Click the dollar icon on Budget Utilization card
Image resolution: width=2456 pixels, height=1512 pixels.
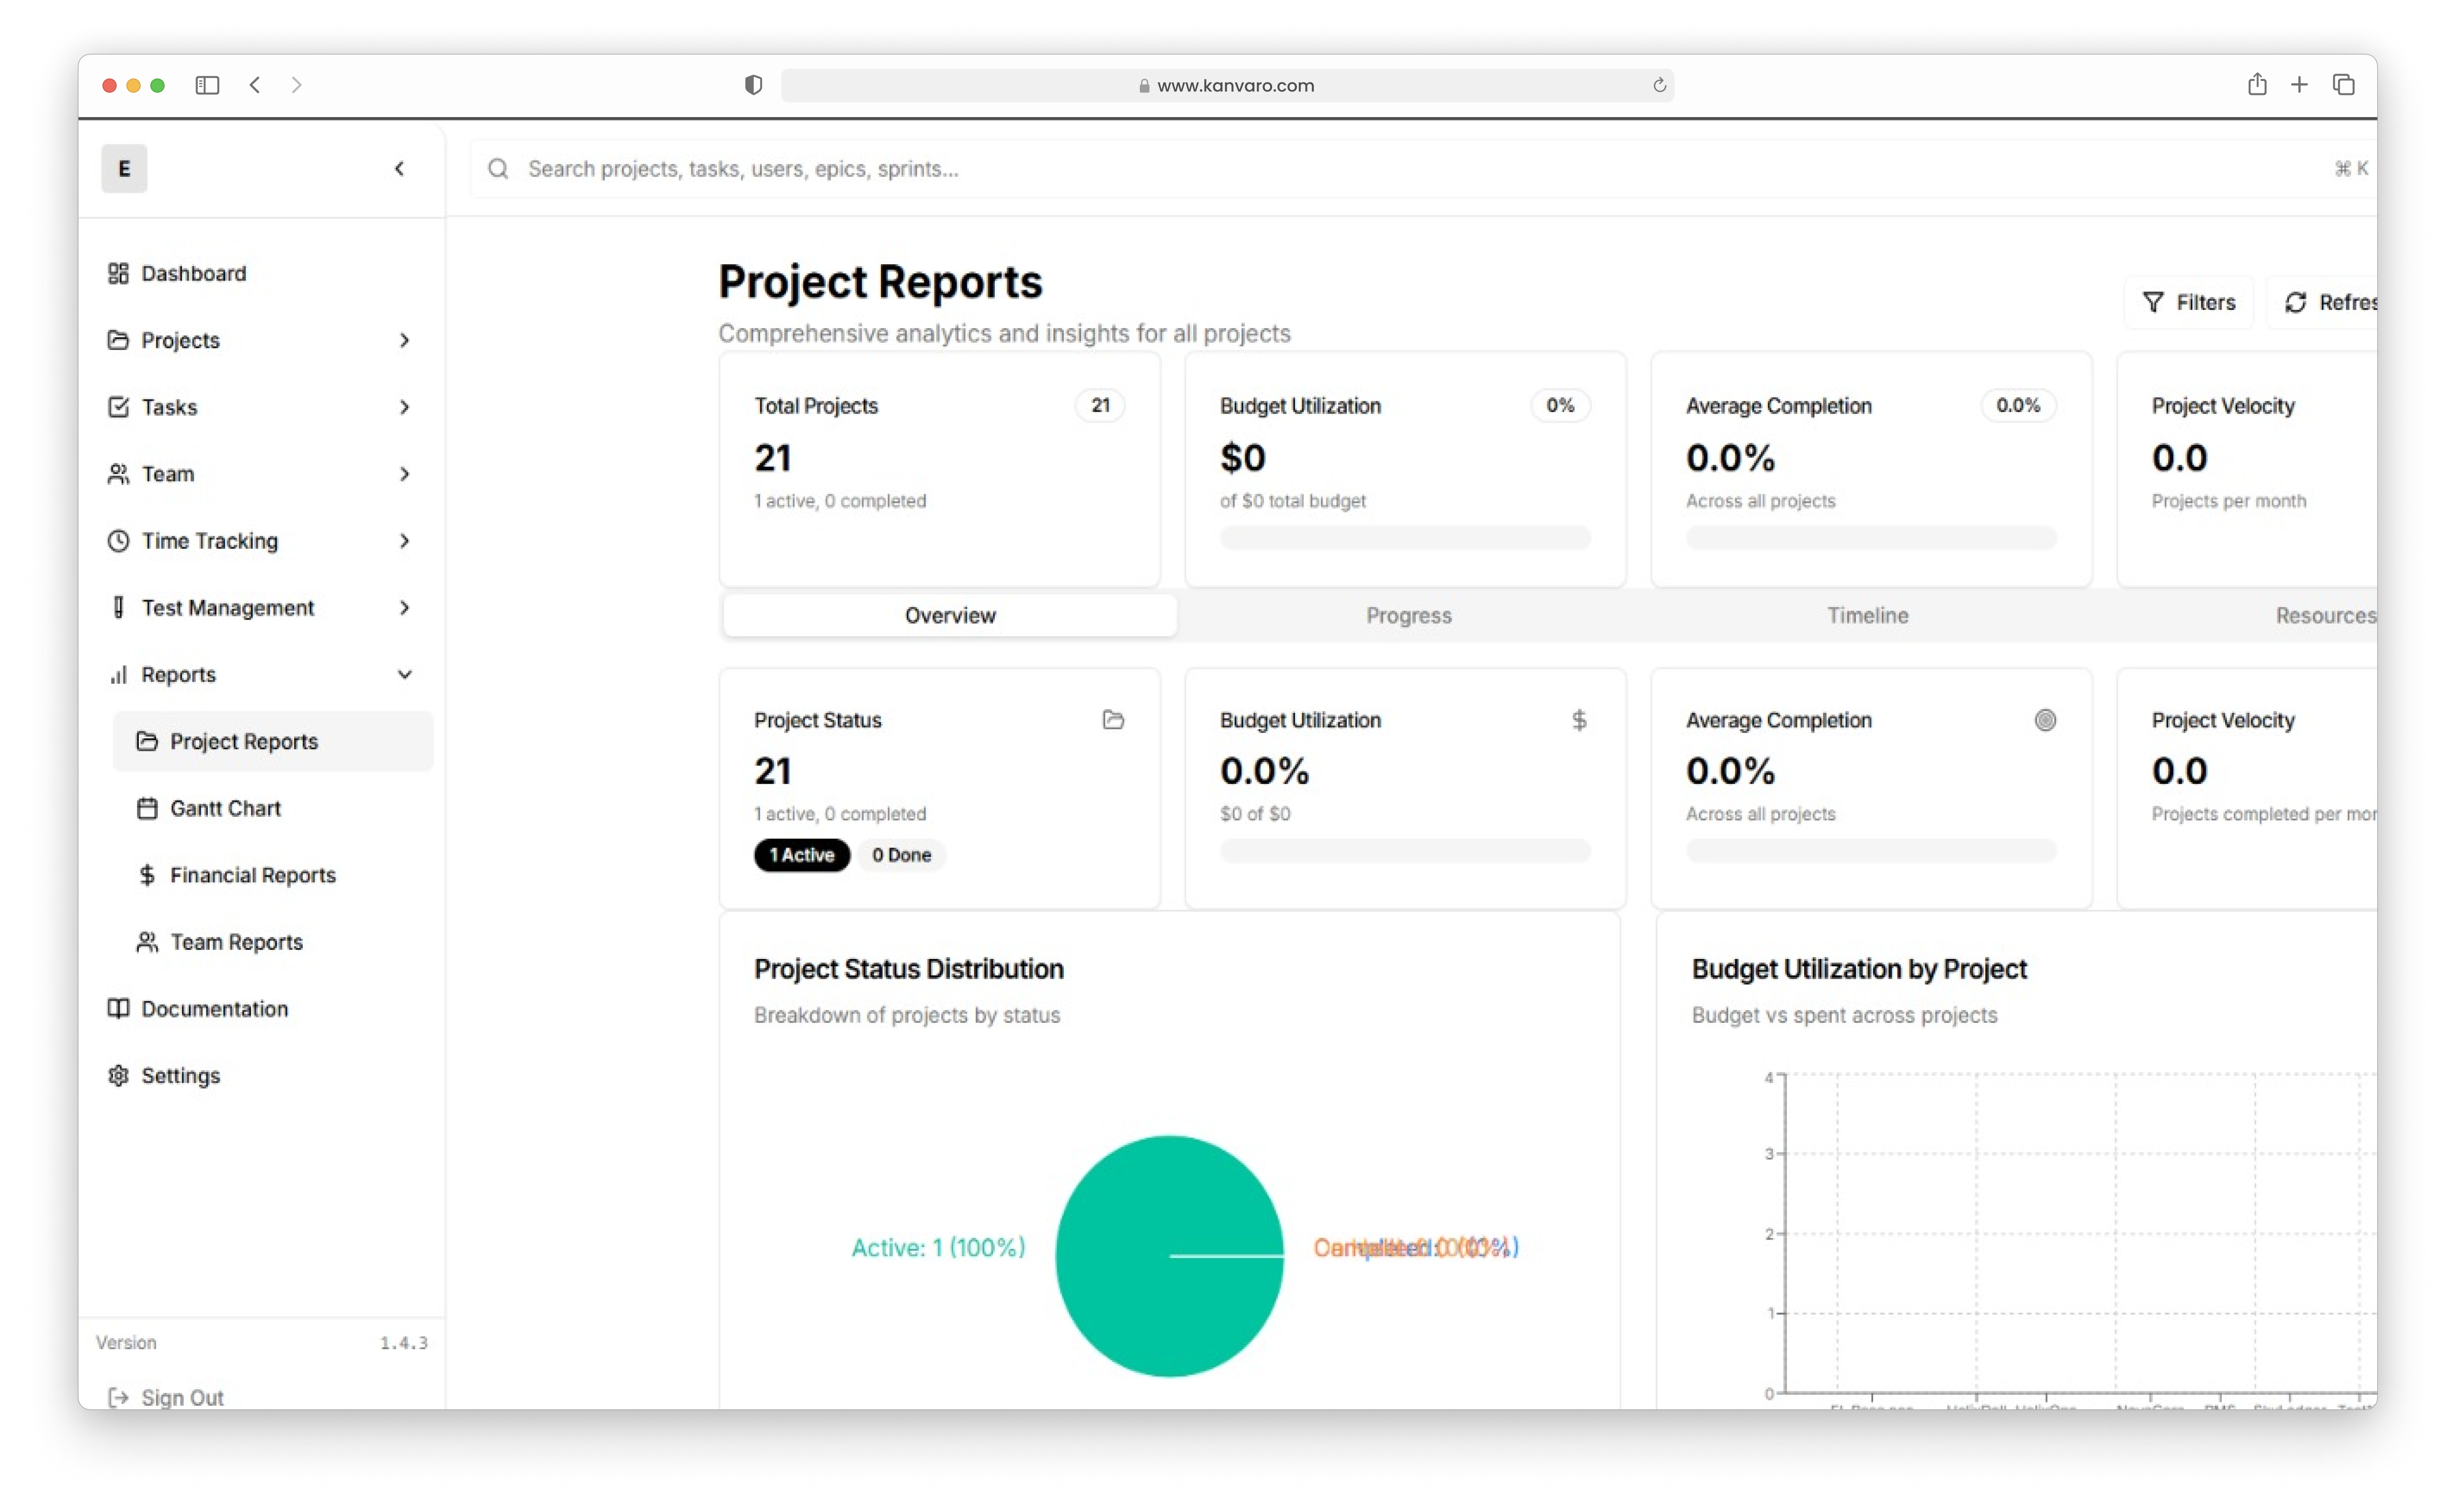click(x=1578, y=719)
